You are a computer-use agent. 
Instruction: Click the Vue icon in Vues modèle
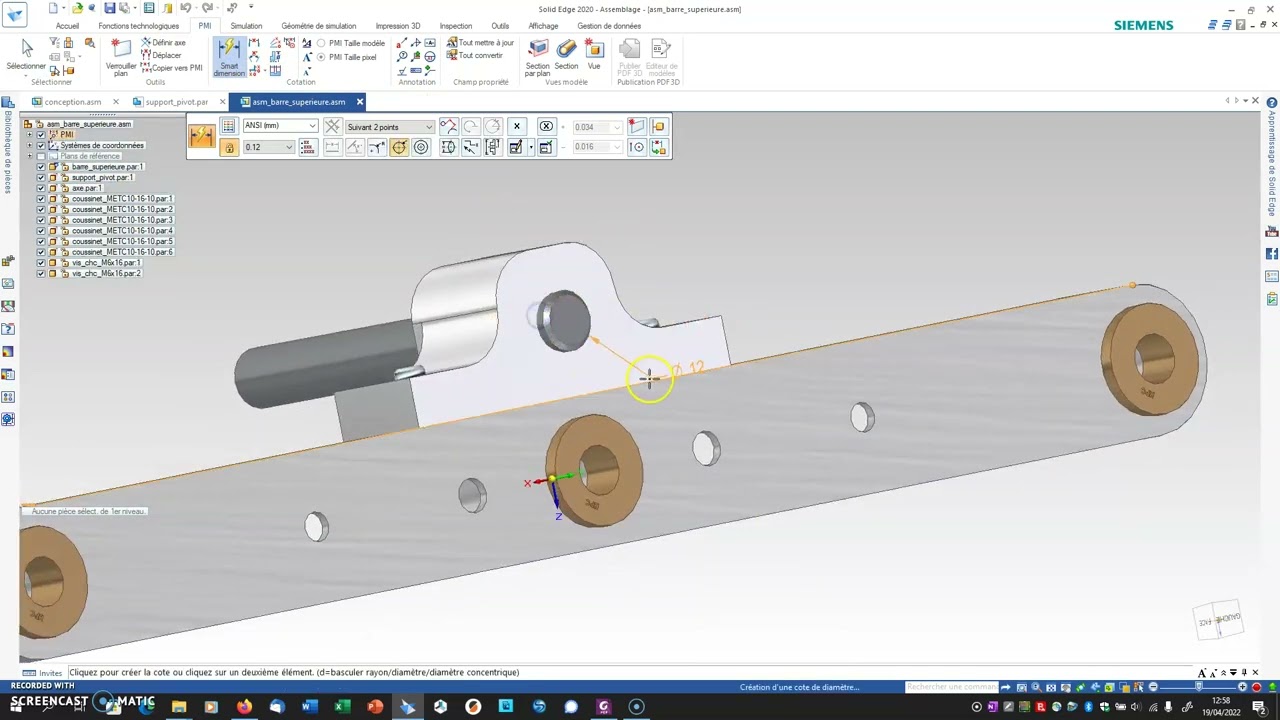pyautogui.click(x=594, y=55)
